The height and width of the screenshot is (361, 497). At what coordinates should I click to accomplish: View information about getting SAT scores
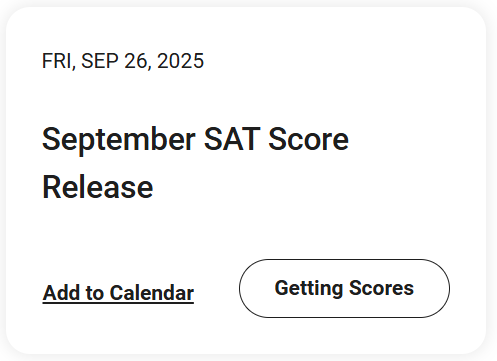tap(344, 288)
